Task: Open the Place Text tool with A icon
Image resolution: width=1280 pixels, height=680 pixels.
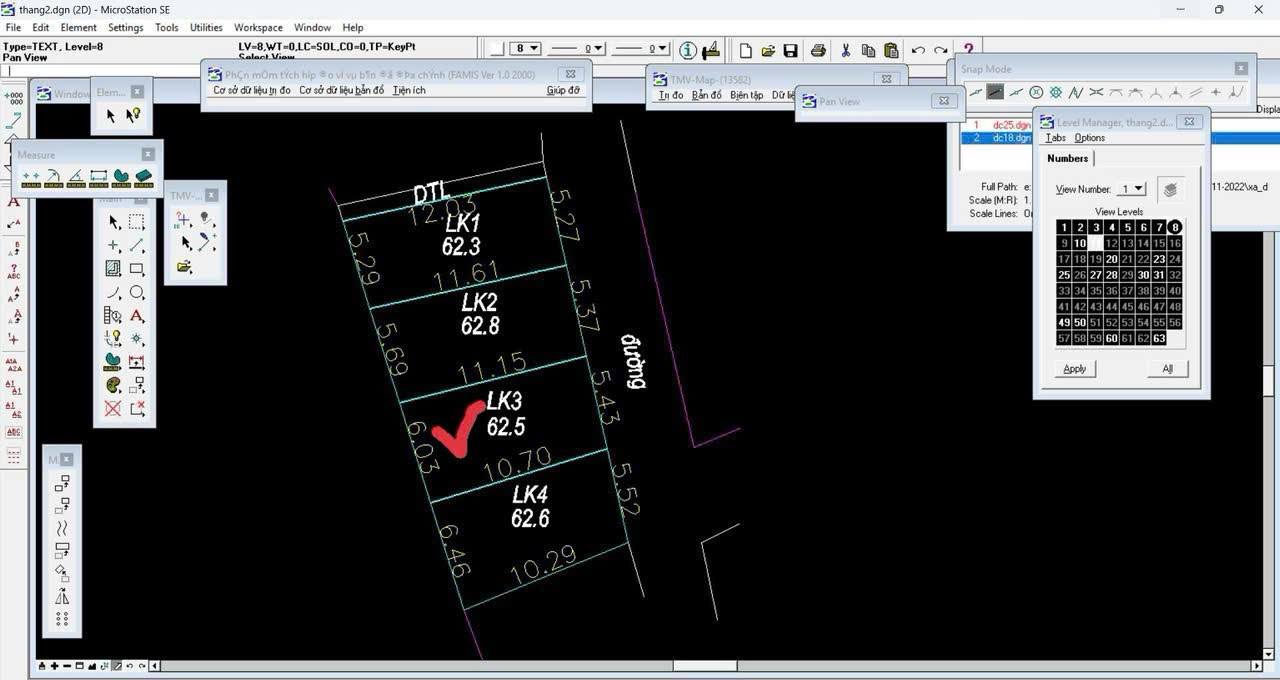Action: click(x=134, y=315)
